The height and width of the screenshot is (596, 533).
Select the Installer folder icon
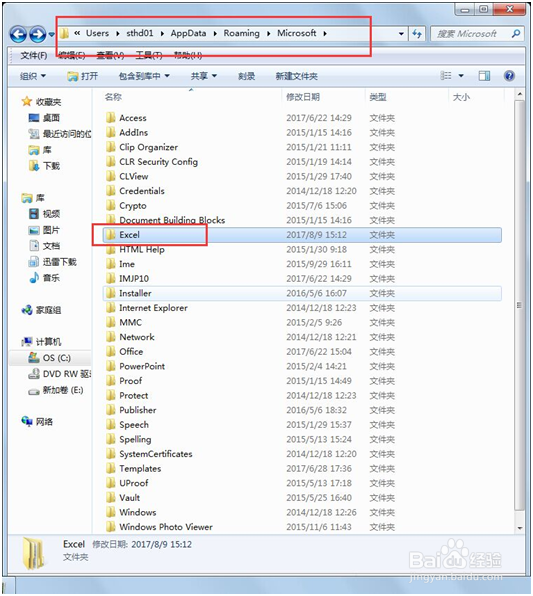[x=111, y=293]
